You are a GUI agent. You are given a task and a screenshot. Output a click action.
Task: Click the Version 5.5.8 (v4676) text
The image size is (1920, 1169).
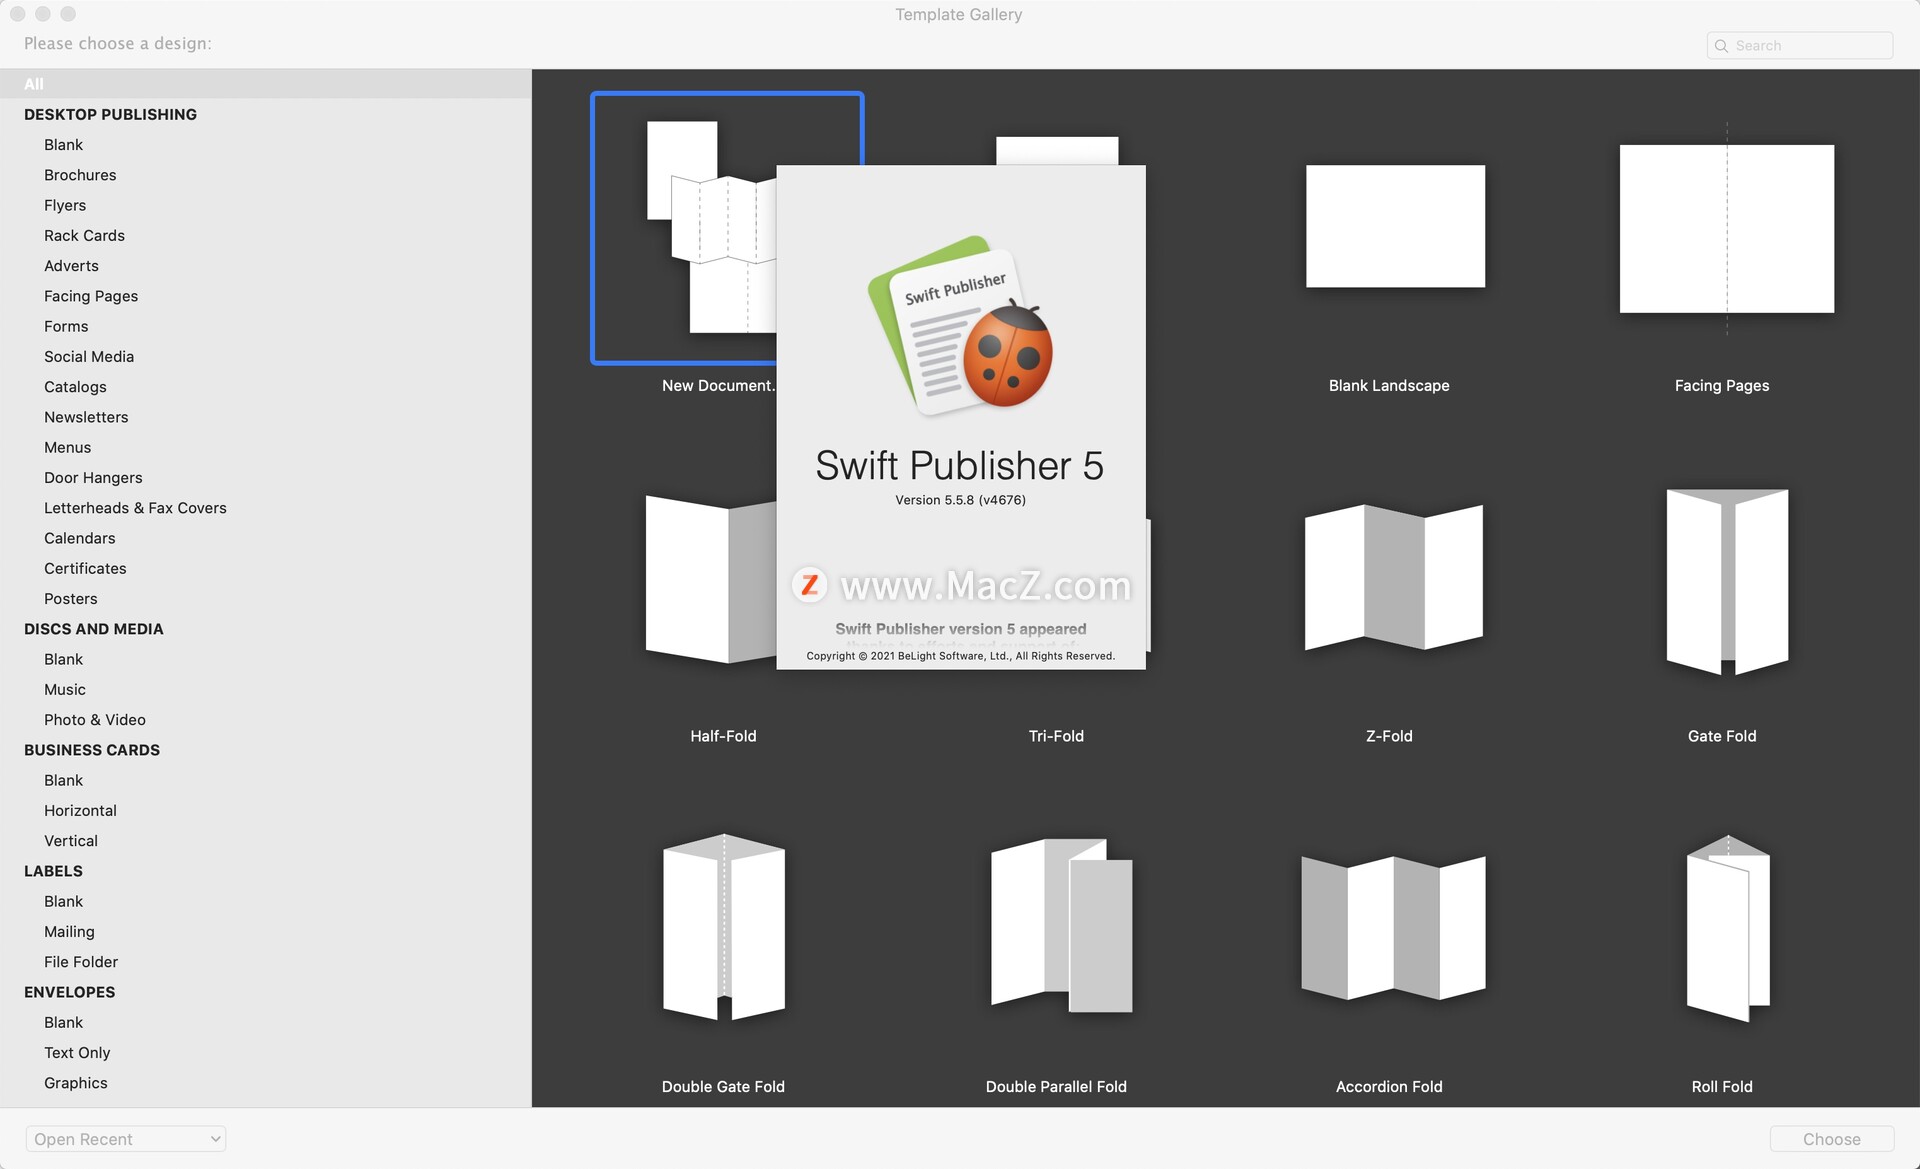(960, 500)
